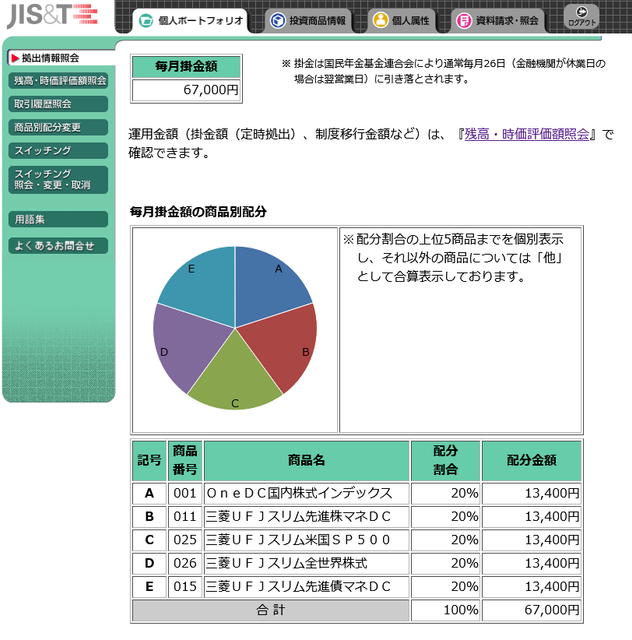Open the 個人ポートフォリオ tab
The width and height of the screenshot is (632, 640).
pos(190,20)
